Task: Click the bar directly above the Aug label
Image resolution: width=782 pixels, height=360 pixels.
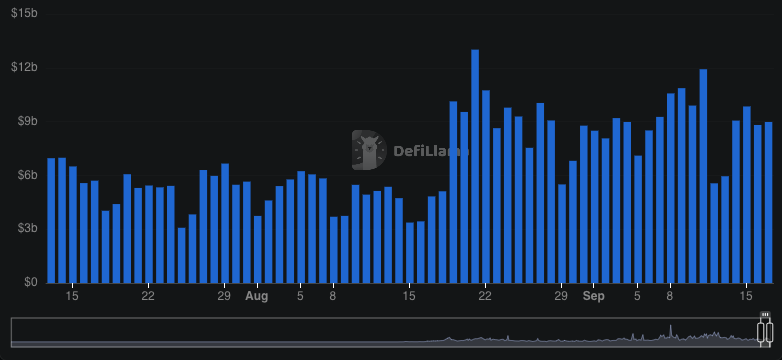Action: click(257, 250)
